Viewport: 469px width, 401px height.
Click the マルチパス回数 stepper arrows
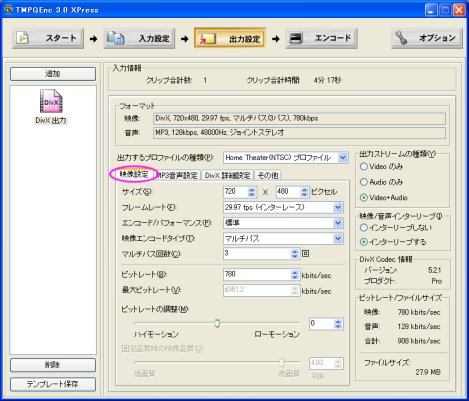tap(294, 254)
